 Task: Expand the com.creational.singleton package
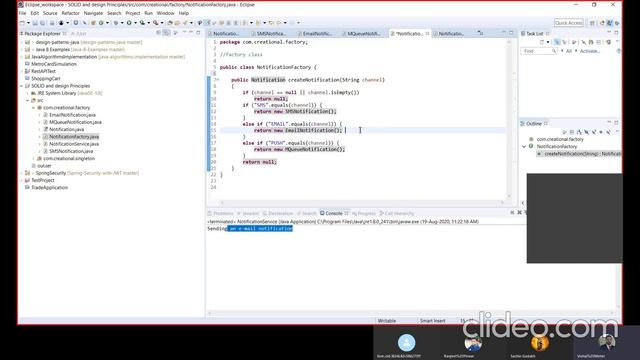tap(33, 159)
